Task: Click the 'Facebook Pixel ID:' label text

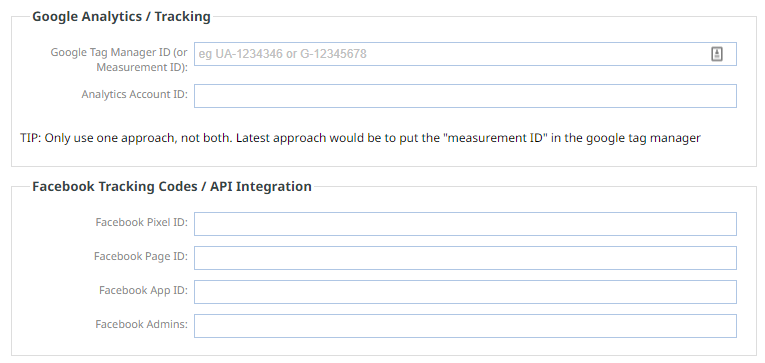Action: (141, 222)
